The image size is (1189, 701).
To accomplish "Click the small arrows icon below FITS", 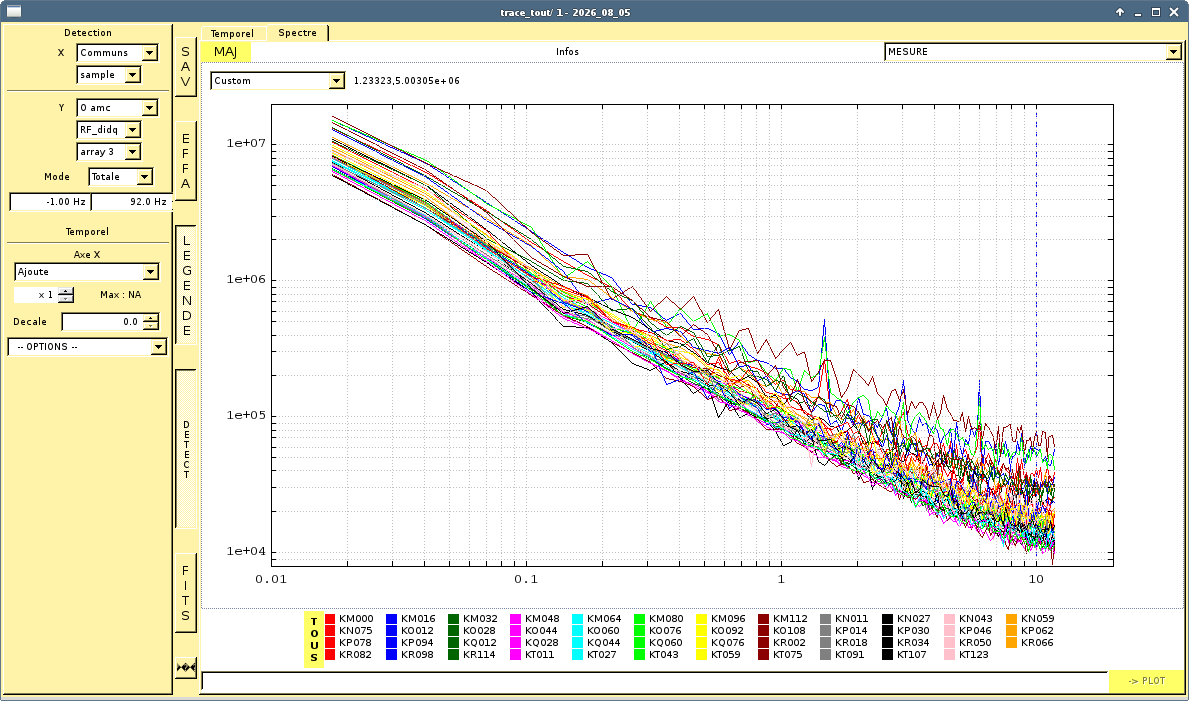I will point(186,668).
